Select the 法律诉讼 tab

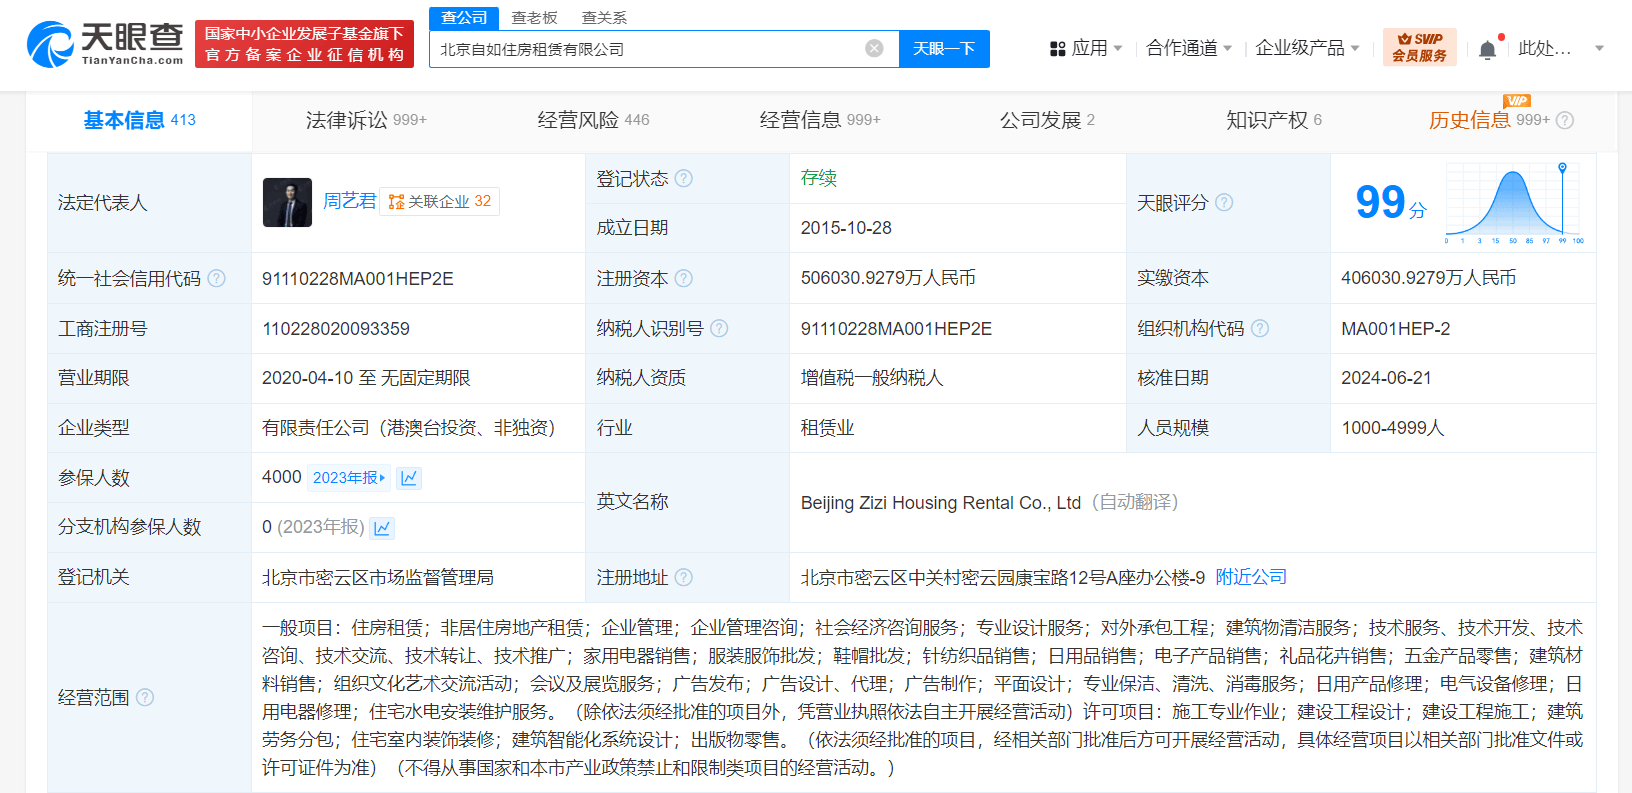click(x=366, y=120)
